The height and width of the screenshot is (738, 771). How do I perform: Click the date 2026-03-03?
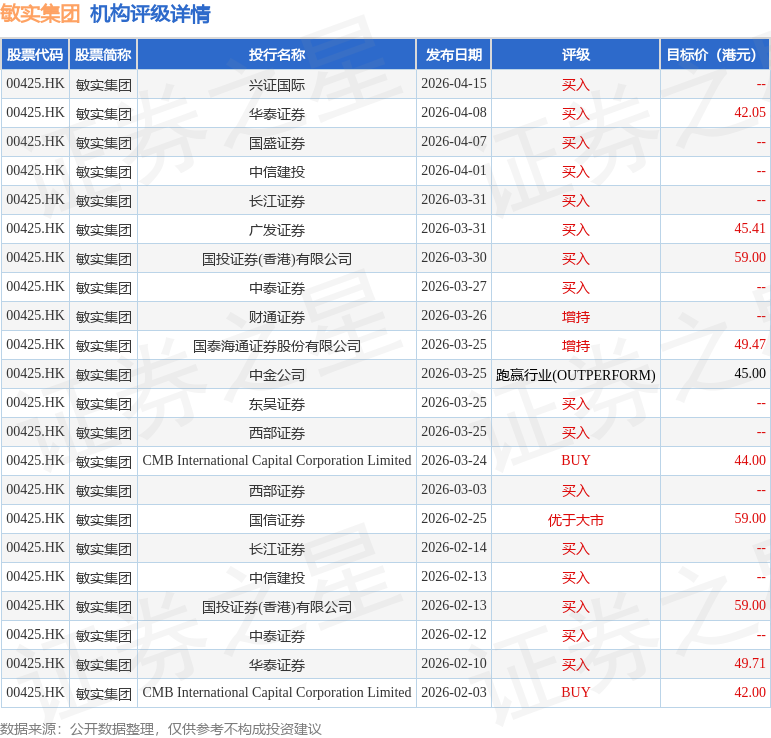454,490
